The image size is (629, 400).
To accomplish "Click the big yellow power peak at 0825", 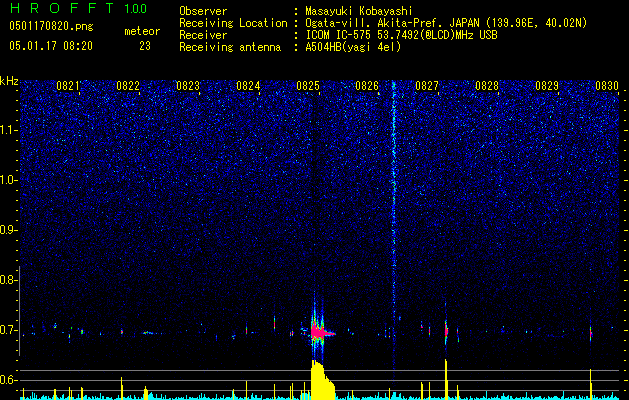I will point(321,380).
